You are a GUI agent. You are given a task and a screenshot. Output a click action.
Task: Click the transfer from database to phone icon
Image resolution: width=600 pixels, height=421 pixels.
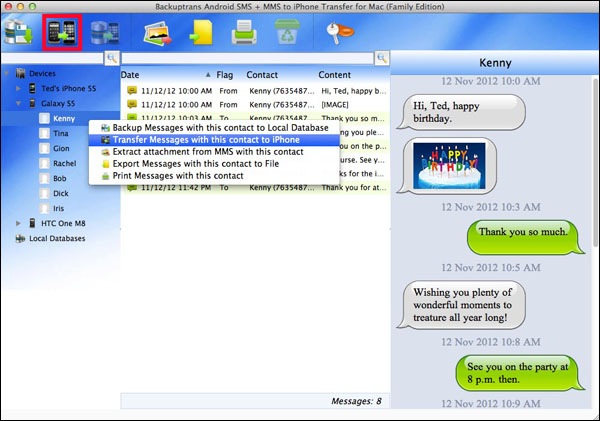pyautogui.click(x=105, y=33)
